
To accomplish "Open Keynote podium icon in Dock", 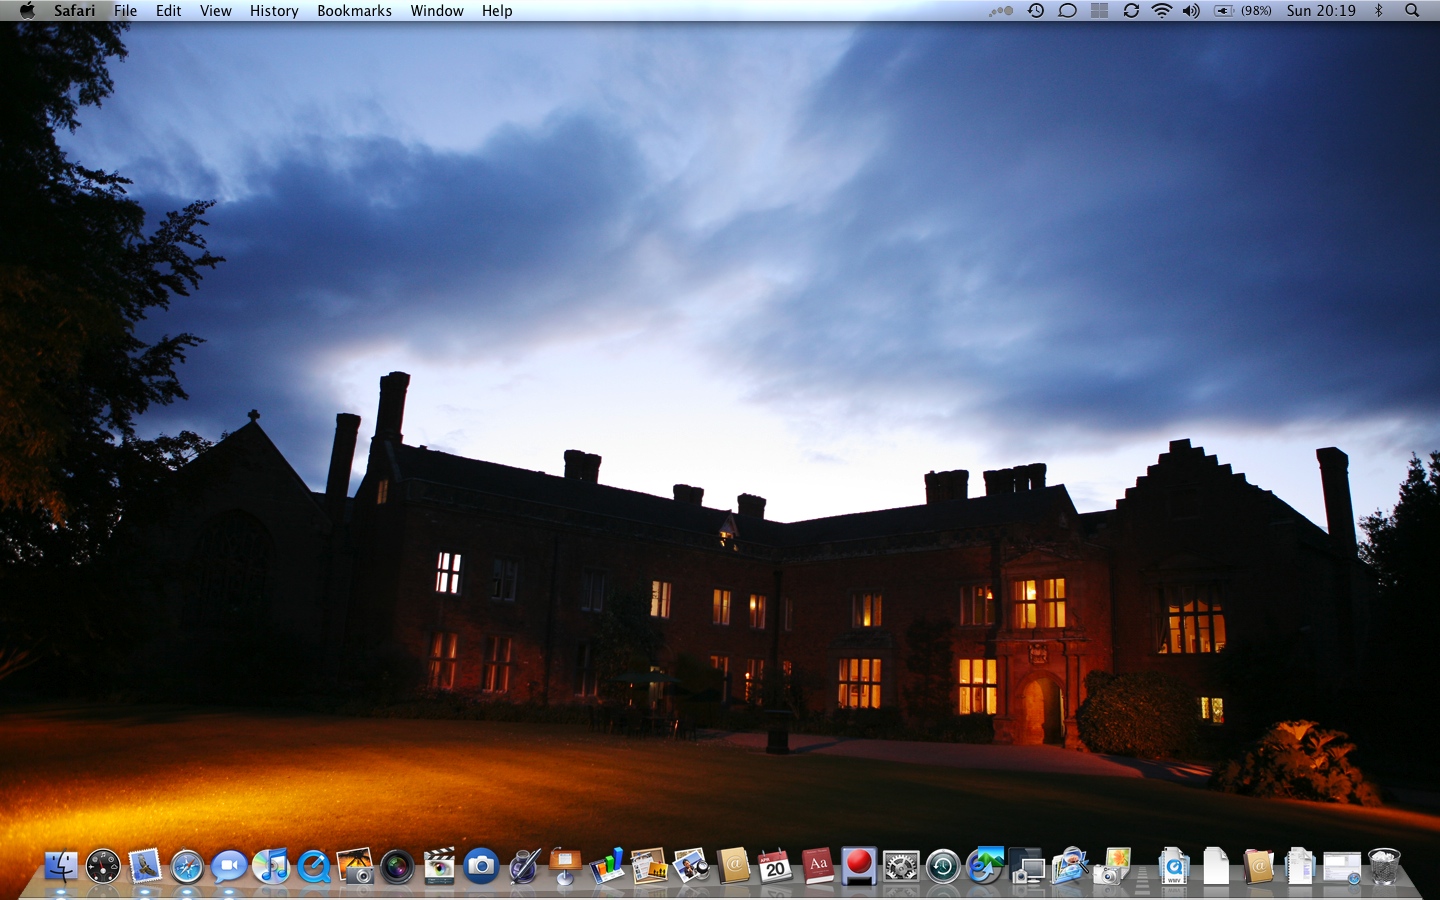I will click(x=565, y=866).
